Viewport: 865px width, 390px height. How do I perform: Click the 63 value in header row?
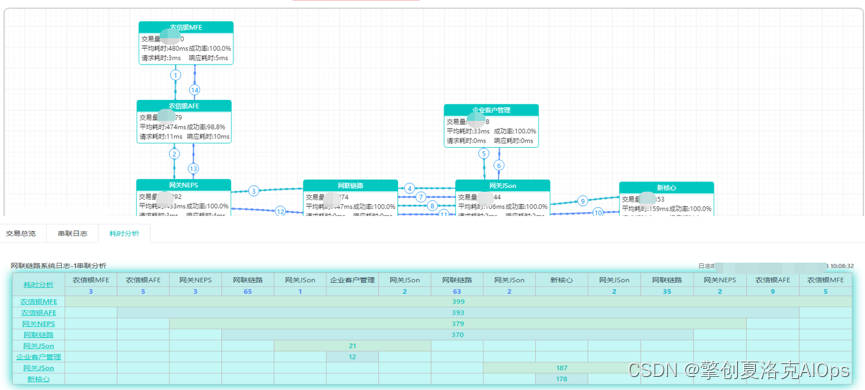pos(457,291)
